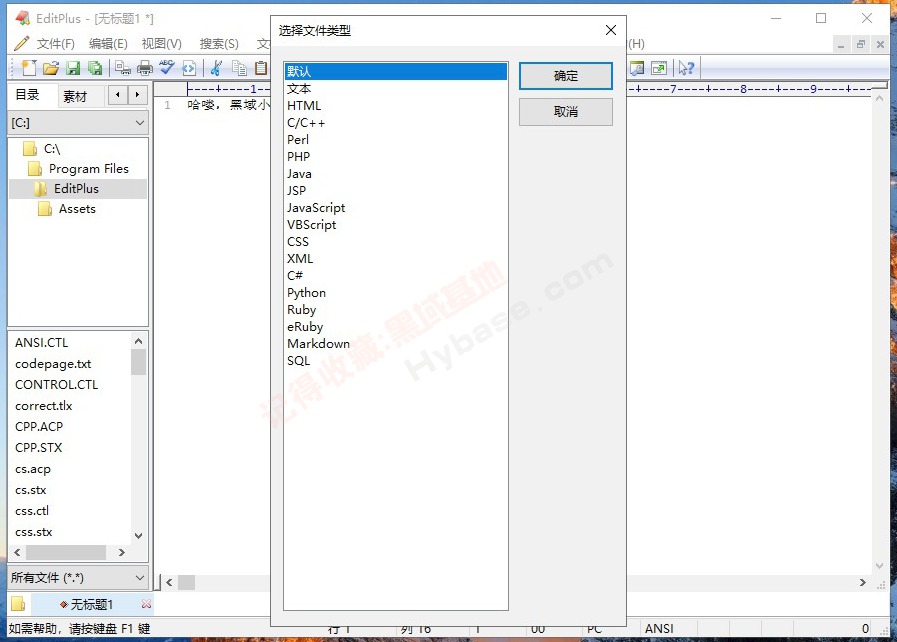Viewport: 897px width, 642px height.
Task: Select HTML in file type list
Action: [x=395, y=105]
